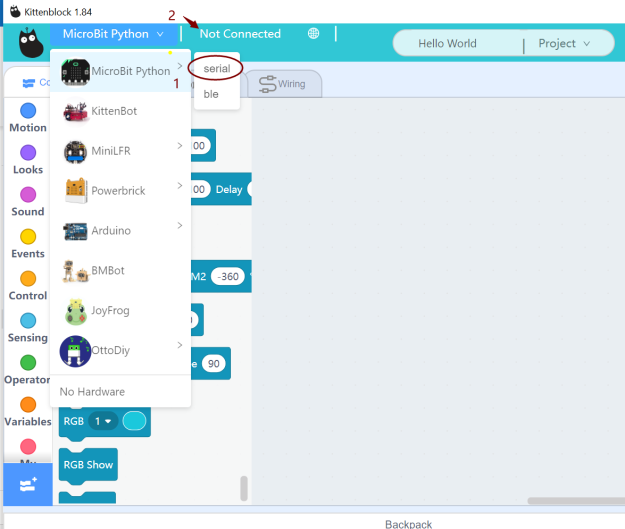Expand the MiniLFR submenu arrow
The height and width of the screenshot is (529, 625).
[x=180, y=147]
